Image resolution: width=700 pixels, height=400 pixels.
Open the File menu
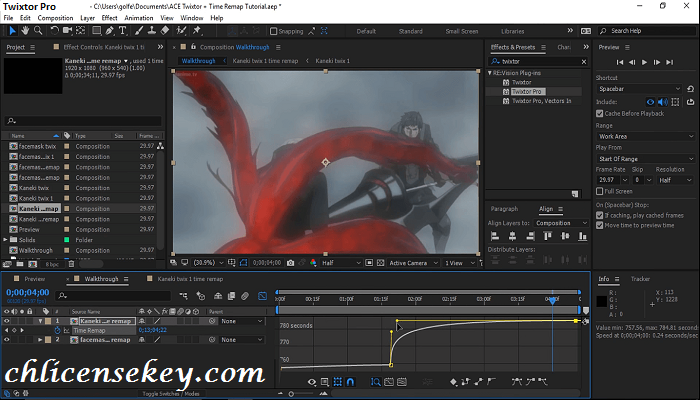(8, 18)
